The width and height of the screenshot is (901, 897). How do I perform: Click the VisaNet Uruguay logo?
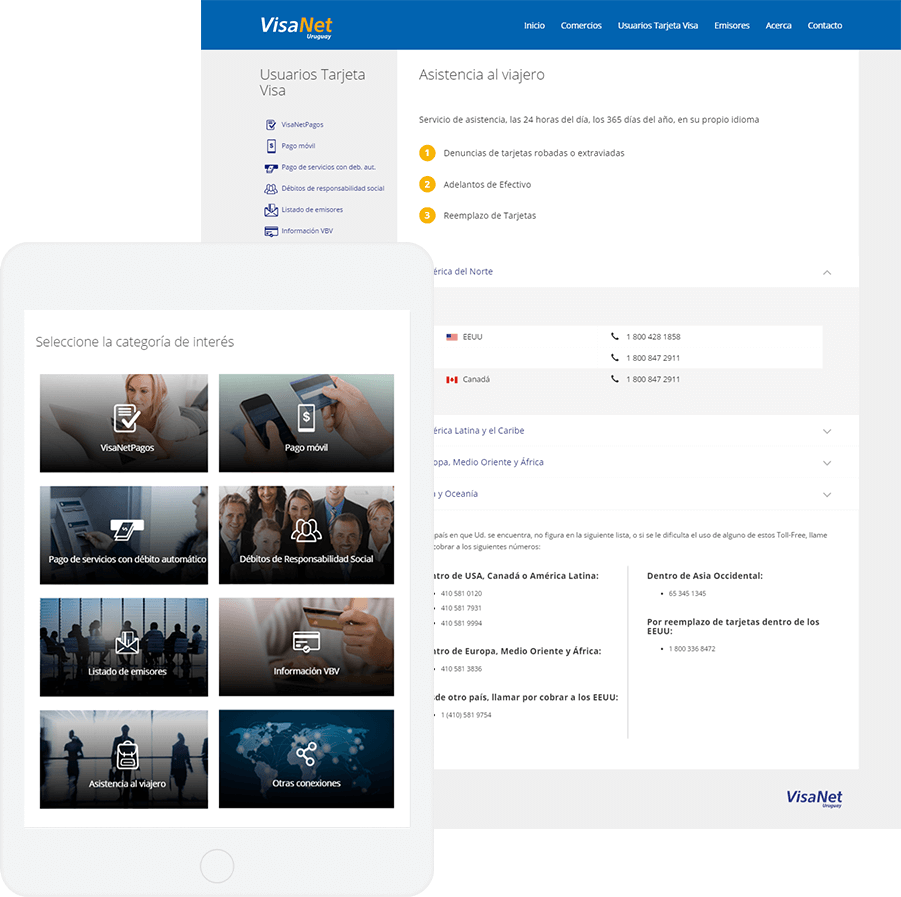[x=296, y=25]
